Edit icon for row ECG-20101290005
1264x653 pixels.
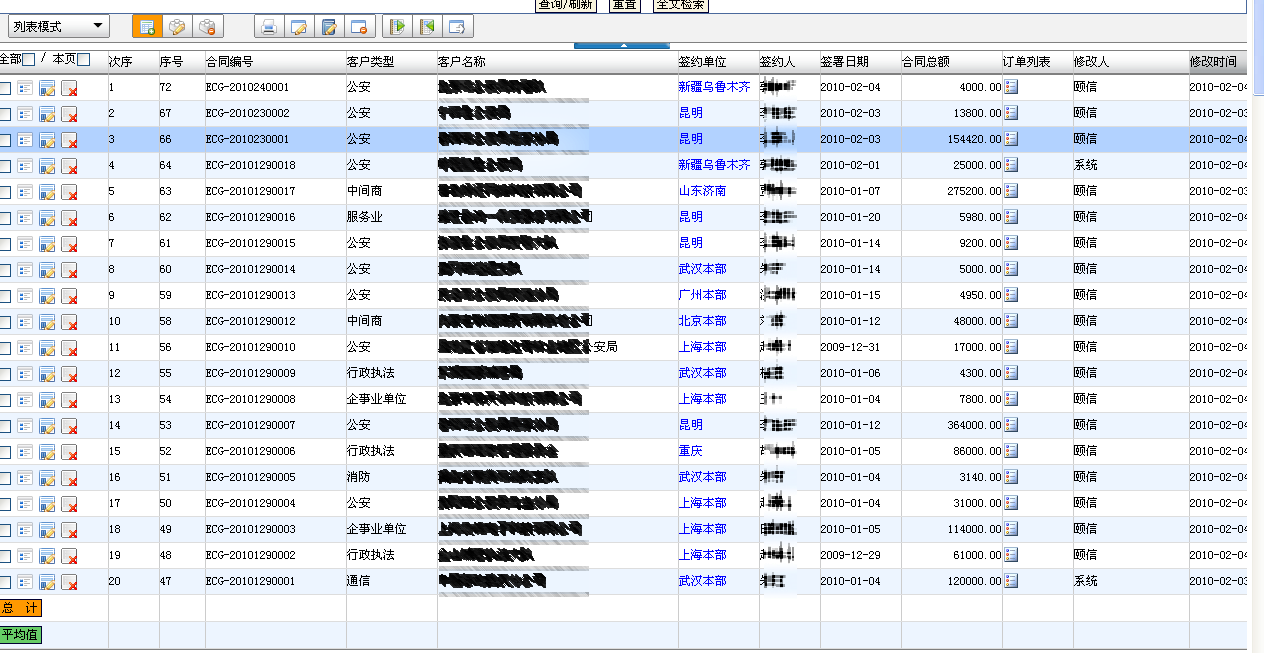coord(47,478)
